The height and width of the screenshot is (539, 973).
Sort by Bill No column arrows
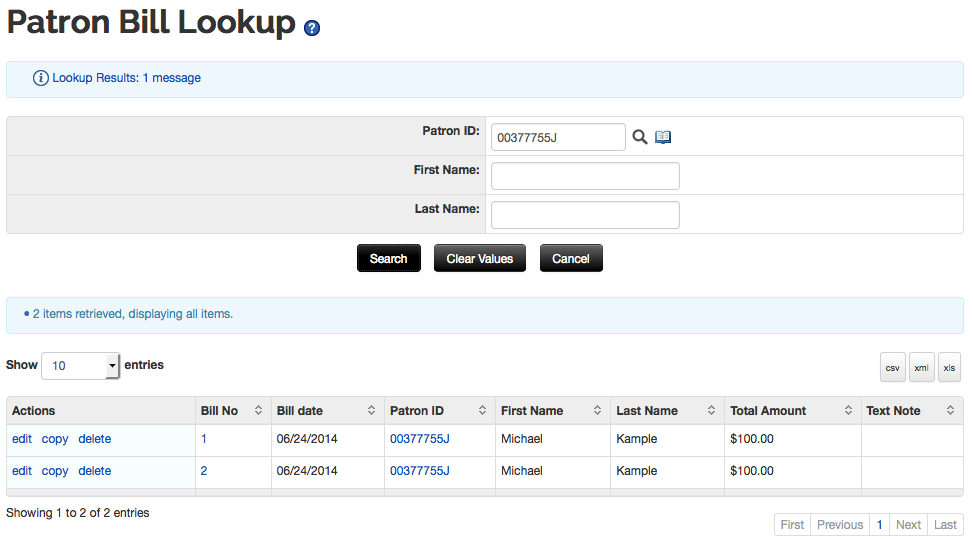[x=259, y=411]
